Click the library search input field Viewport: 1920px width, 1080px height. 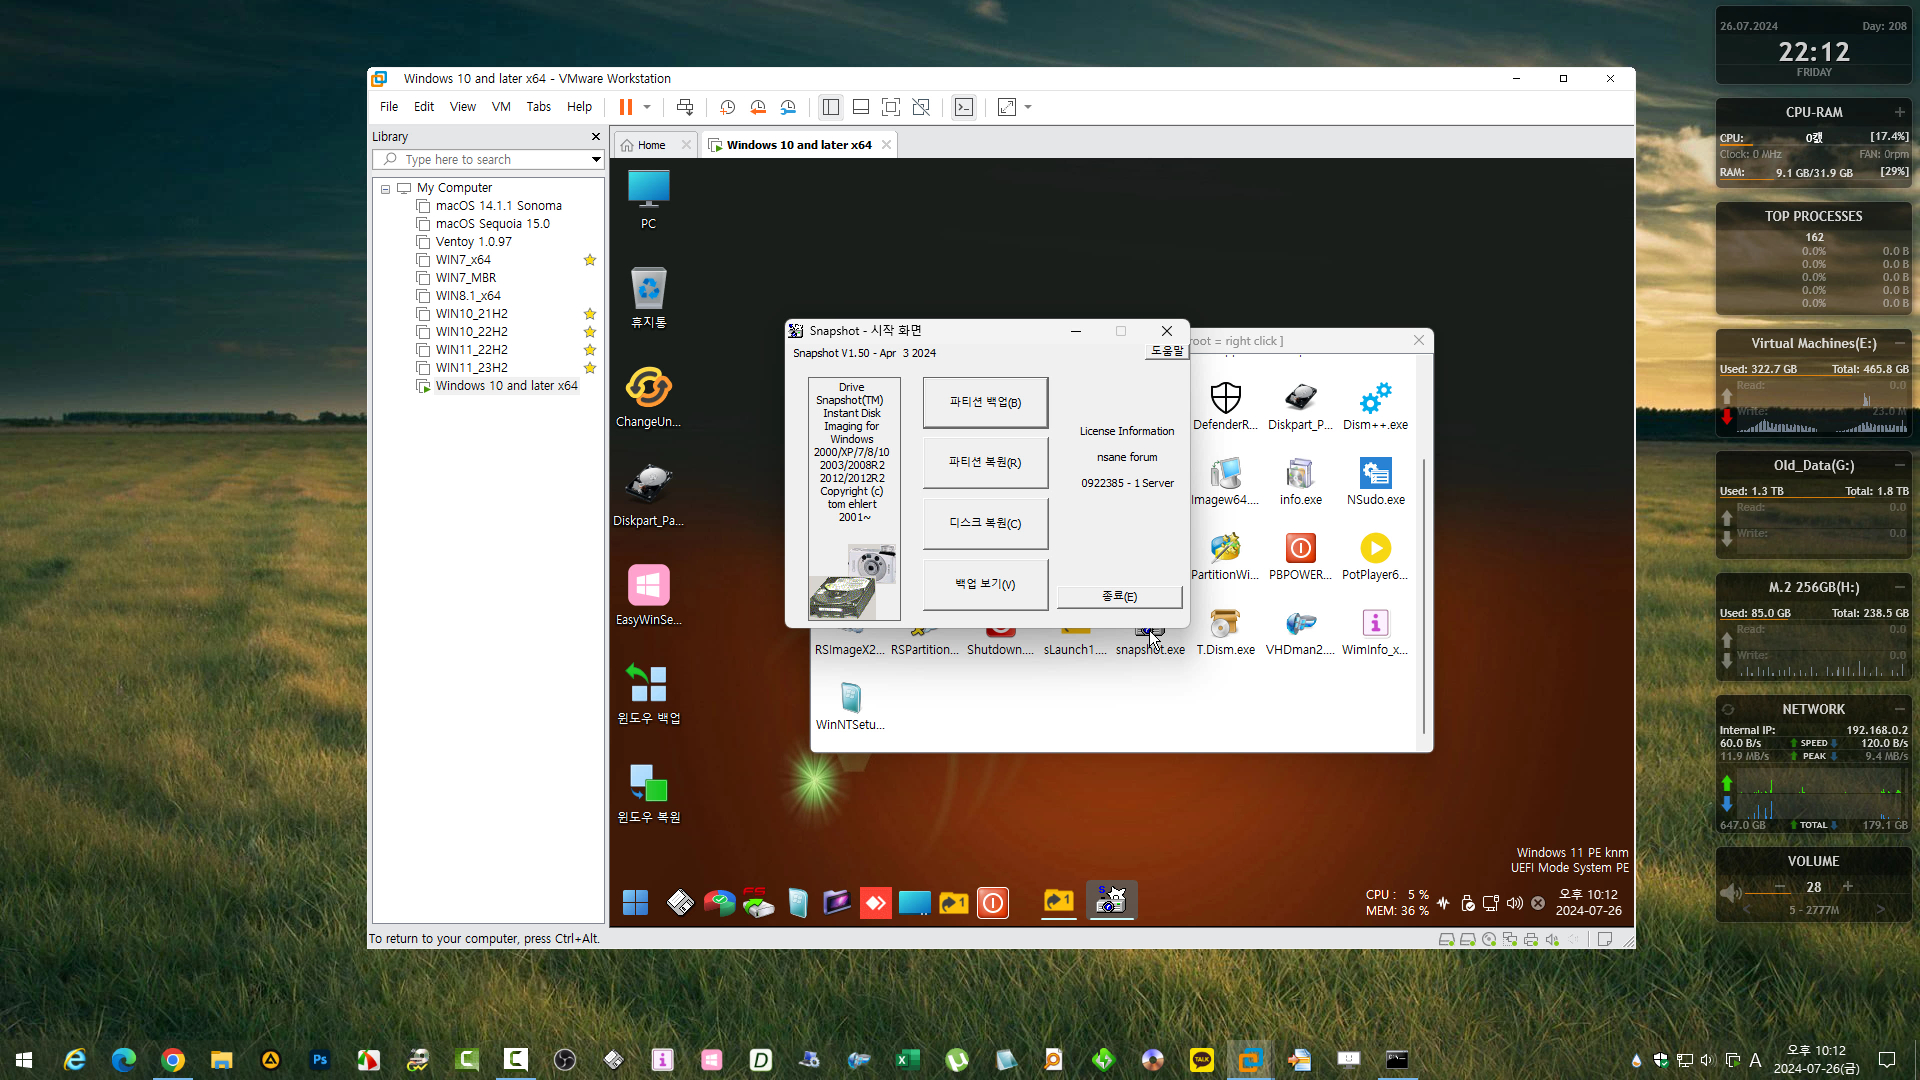480,160
